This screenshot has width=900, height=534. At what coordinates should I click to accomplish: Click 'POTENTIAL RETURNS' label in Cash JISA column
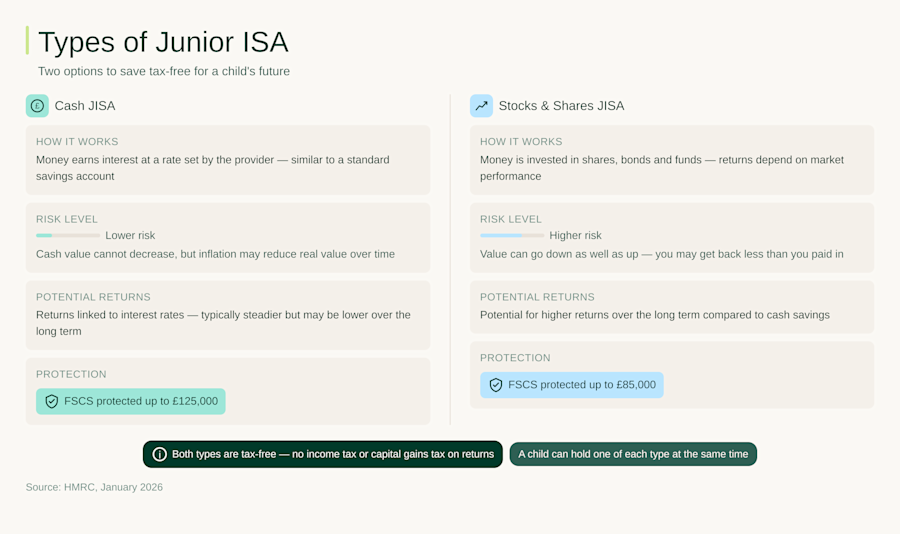point(93,297)
